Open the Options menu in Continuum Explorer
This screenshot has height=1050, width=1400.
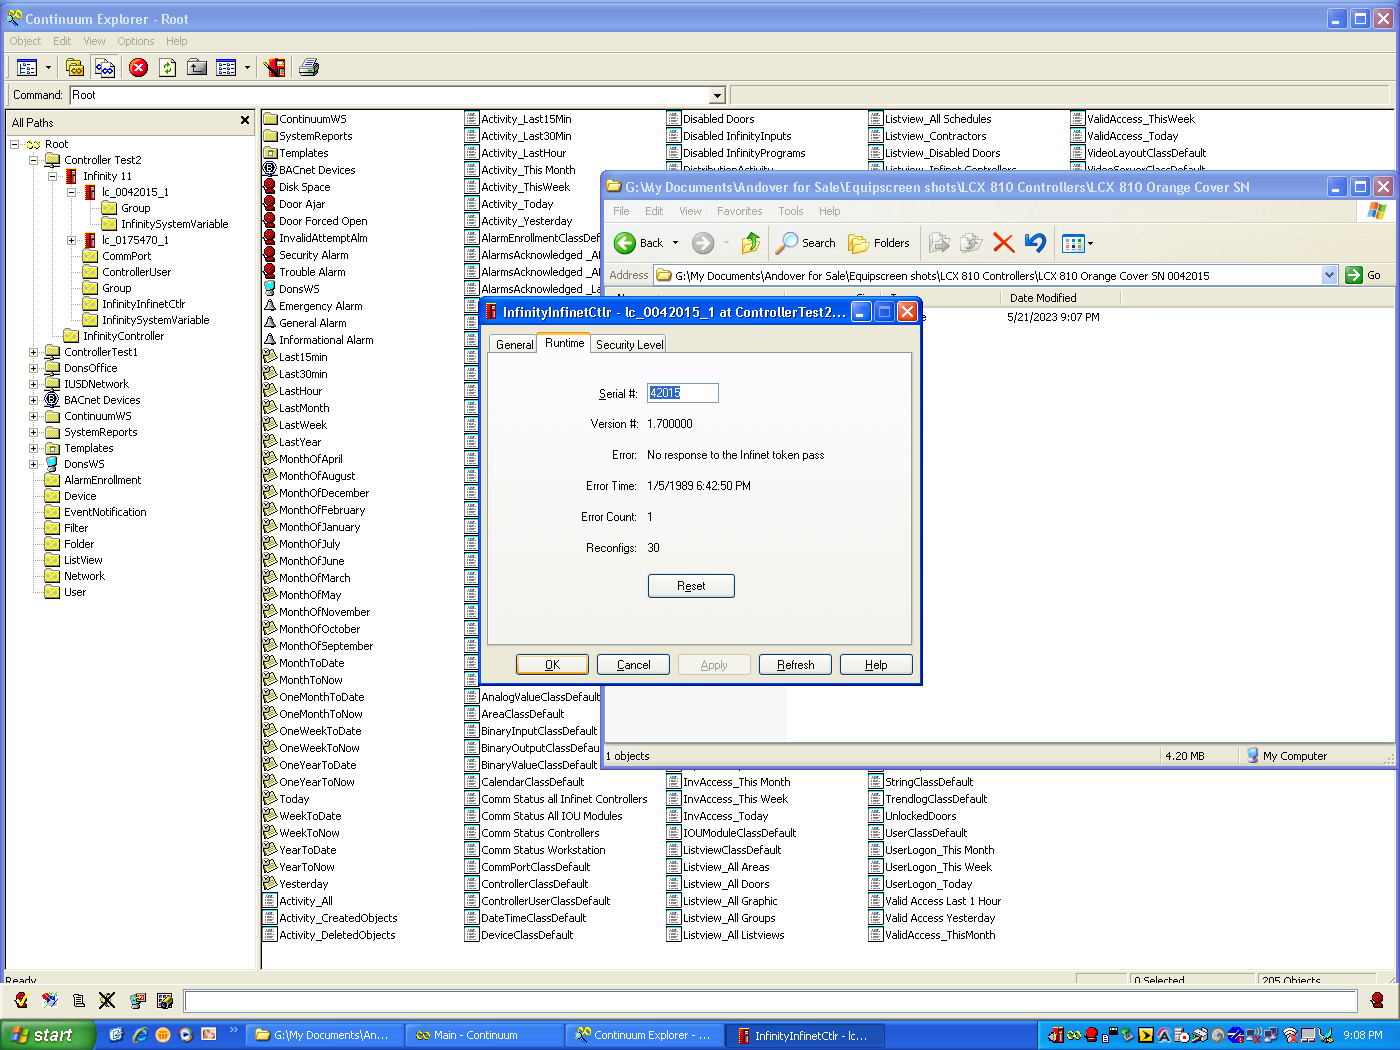point(136,41)
